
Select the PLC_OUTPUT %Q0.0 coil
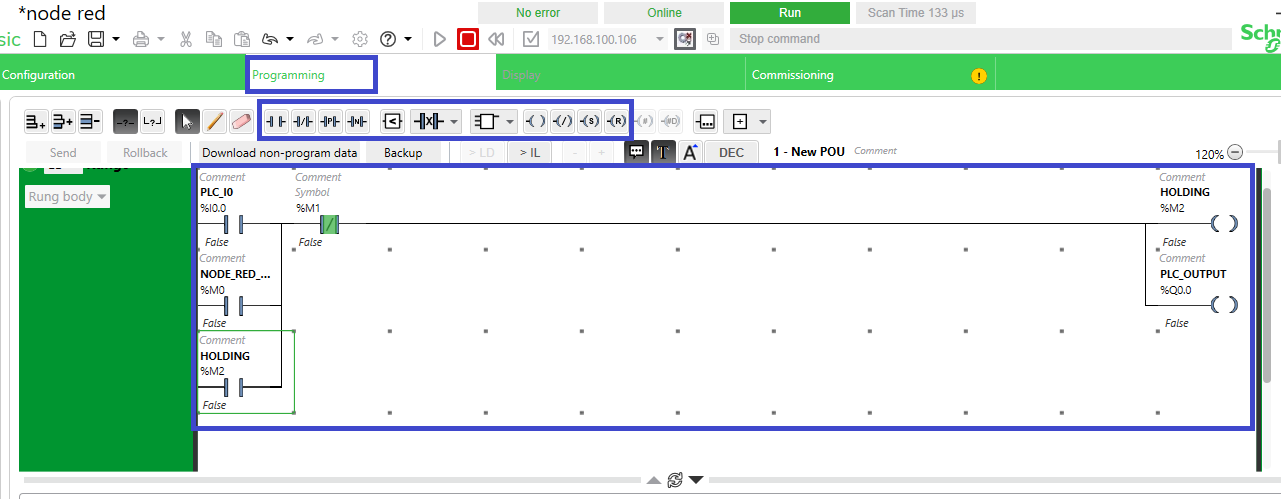click(x=1224, y=304)
